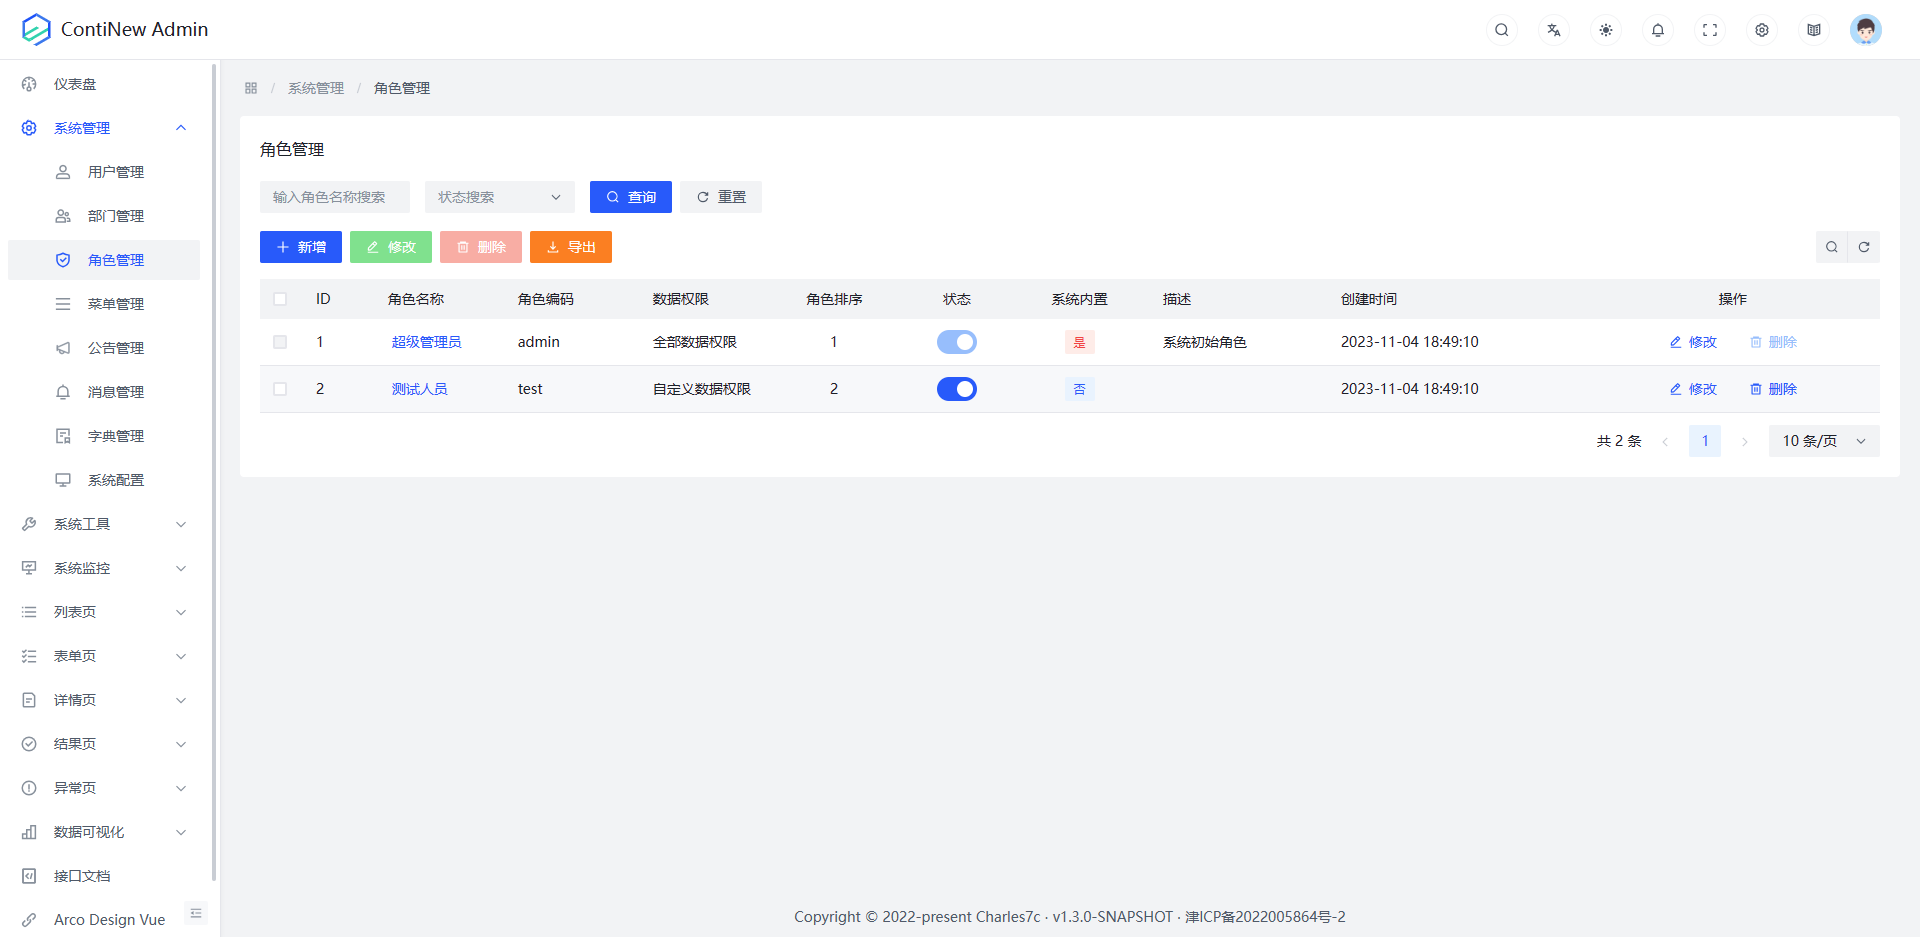The height and width of the screenshot is (937, 1920).
Task: Open the global search icon in header
Action: coord(1501,30)
